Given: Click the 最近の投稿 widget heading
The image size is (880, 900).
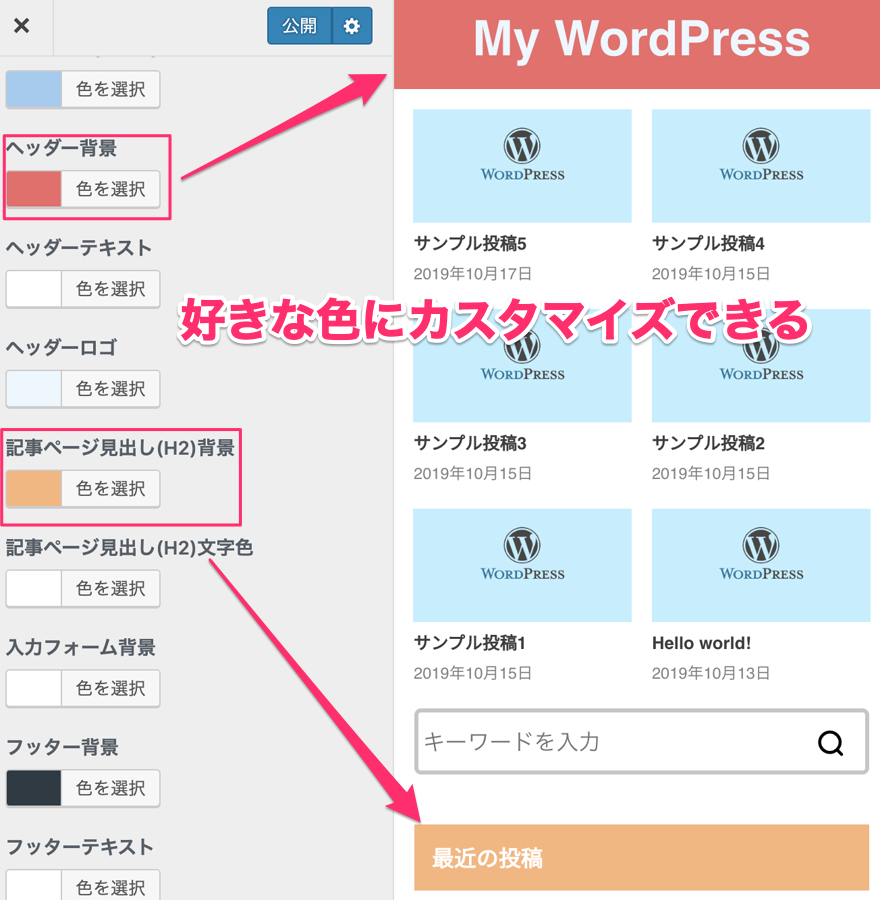Looking at the screenshot, I should click(x=488, y=858).
